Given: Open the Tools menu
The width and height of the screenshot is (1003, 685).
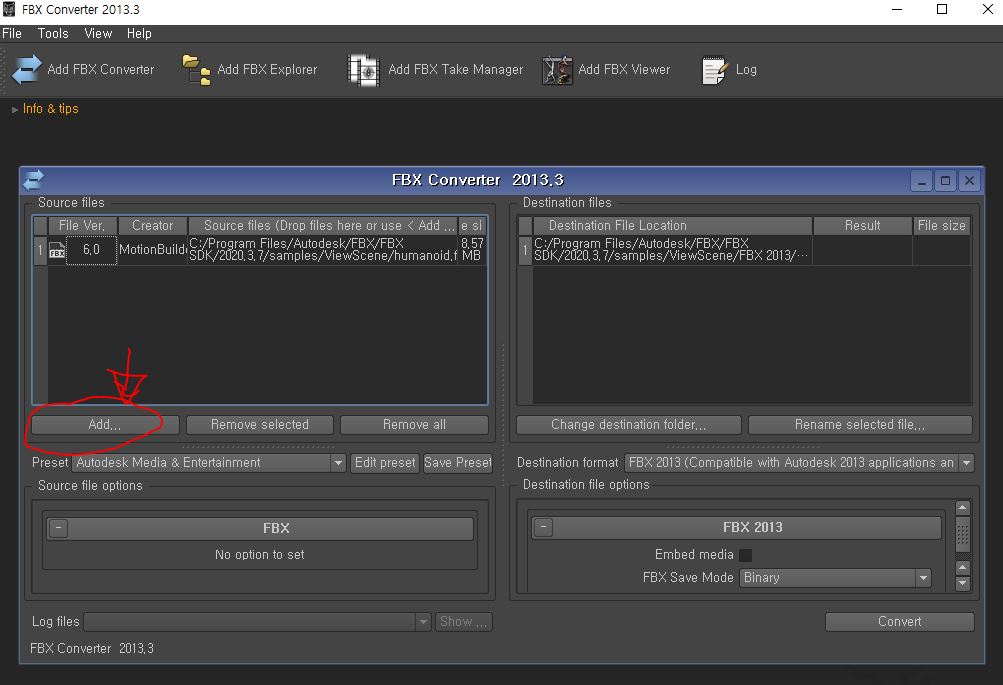Looking at the screenshot, I should 53,33.
